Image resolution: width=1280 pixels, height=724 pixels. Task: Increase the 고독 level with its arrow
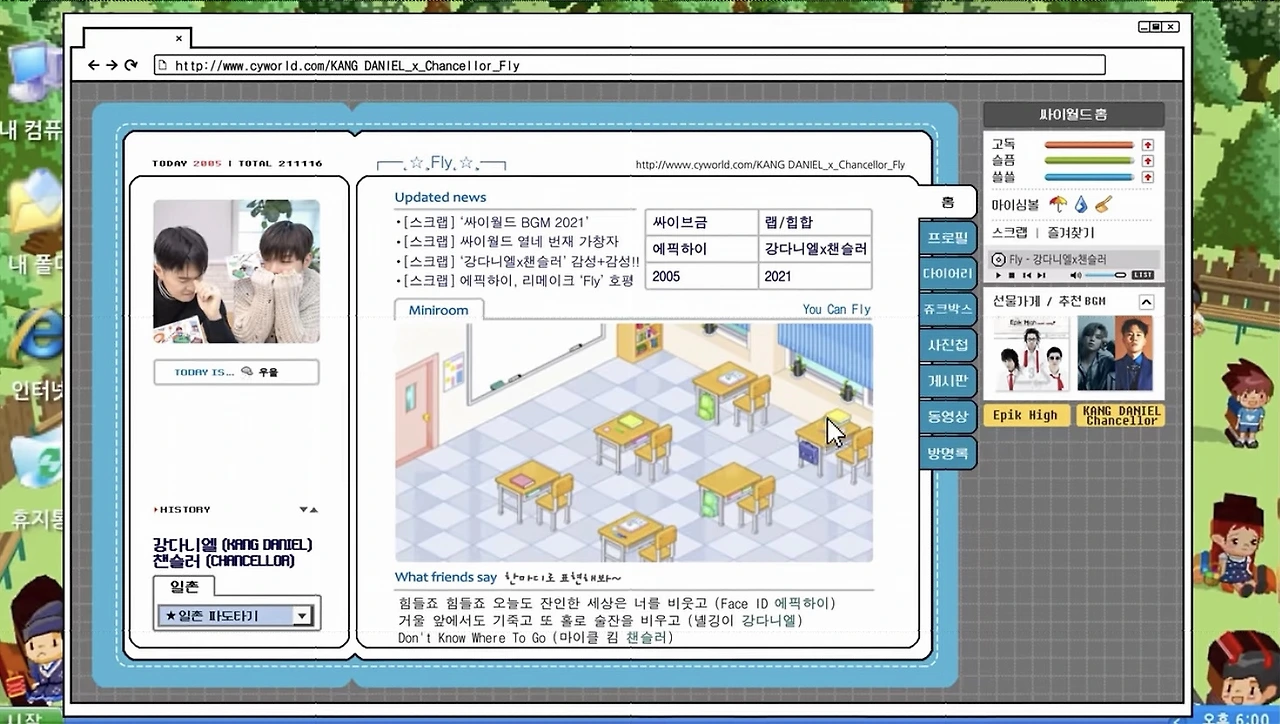coord(1148,145)
